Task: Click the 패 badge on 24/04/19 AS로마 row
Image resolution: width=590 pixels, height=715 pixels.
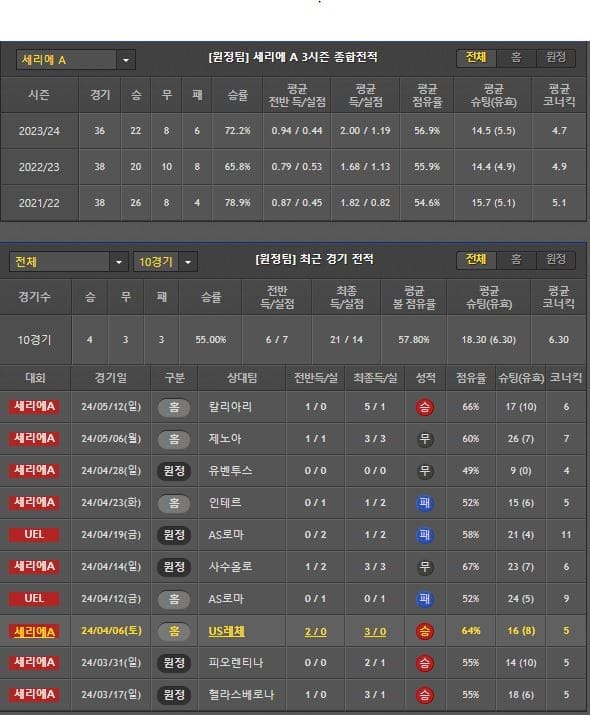Action: point(424,535)
